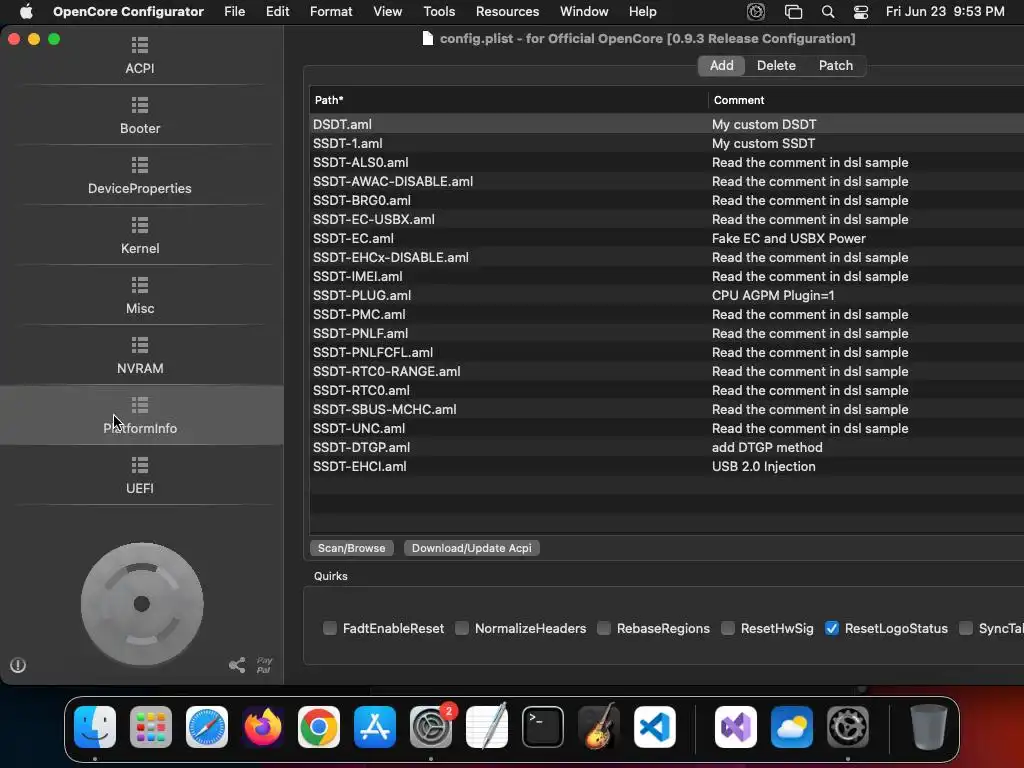Select the SSDT-PLUG.aml row
Image resolution: width=1024 pixels, height=768 pixels.
[x=667, y=295]
